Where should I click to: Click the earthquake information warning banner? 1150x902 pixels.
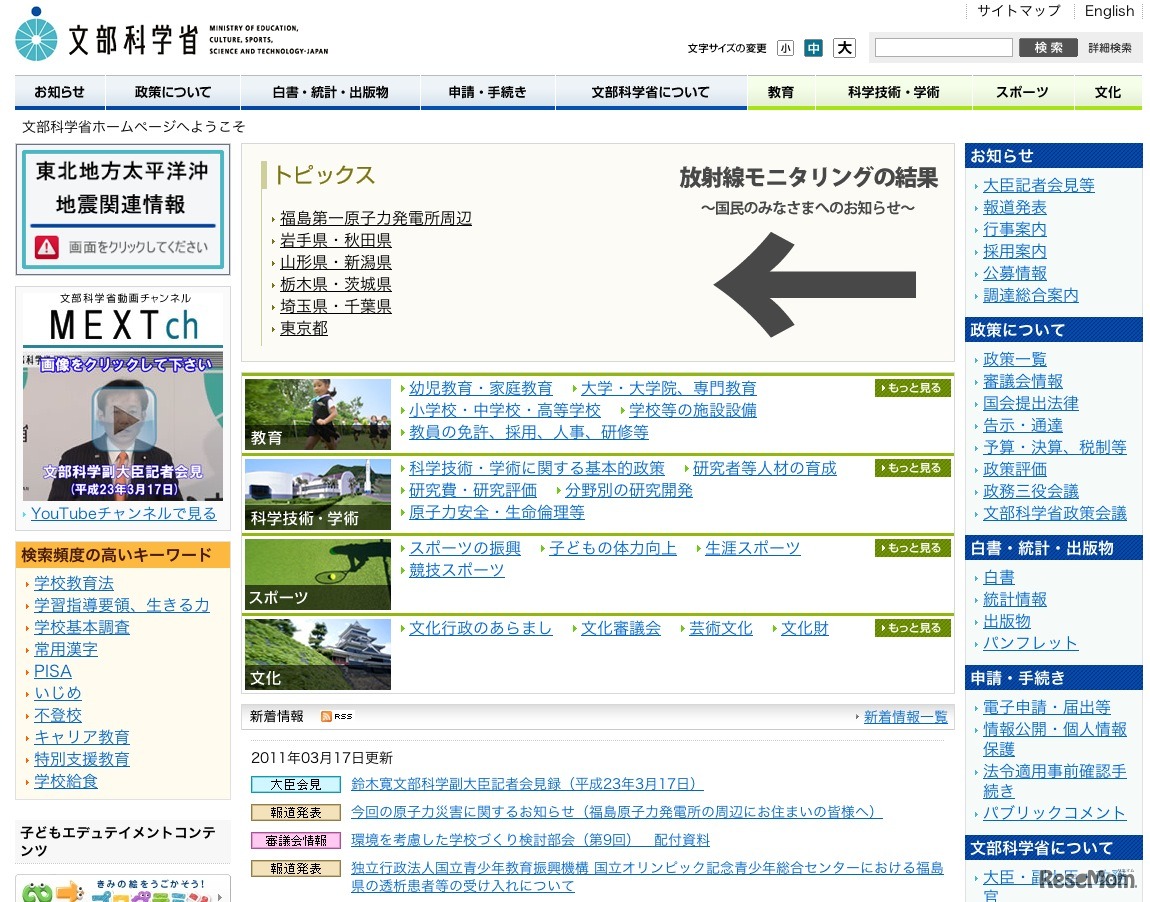point(123,209)
